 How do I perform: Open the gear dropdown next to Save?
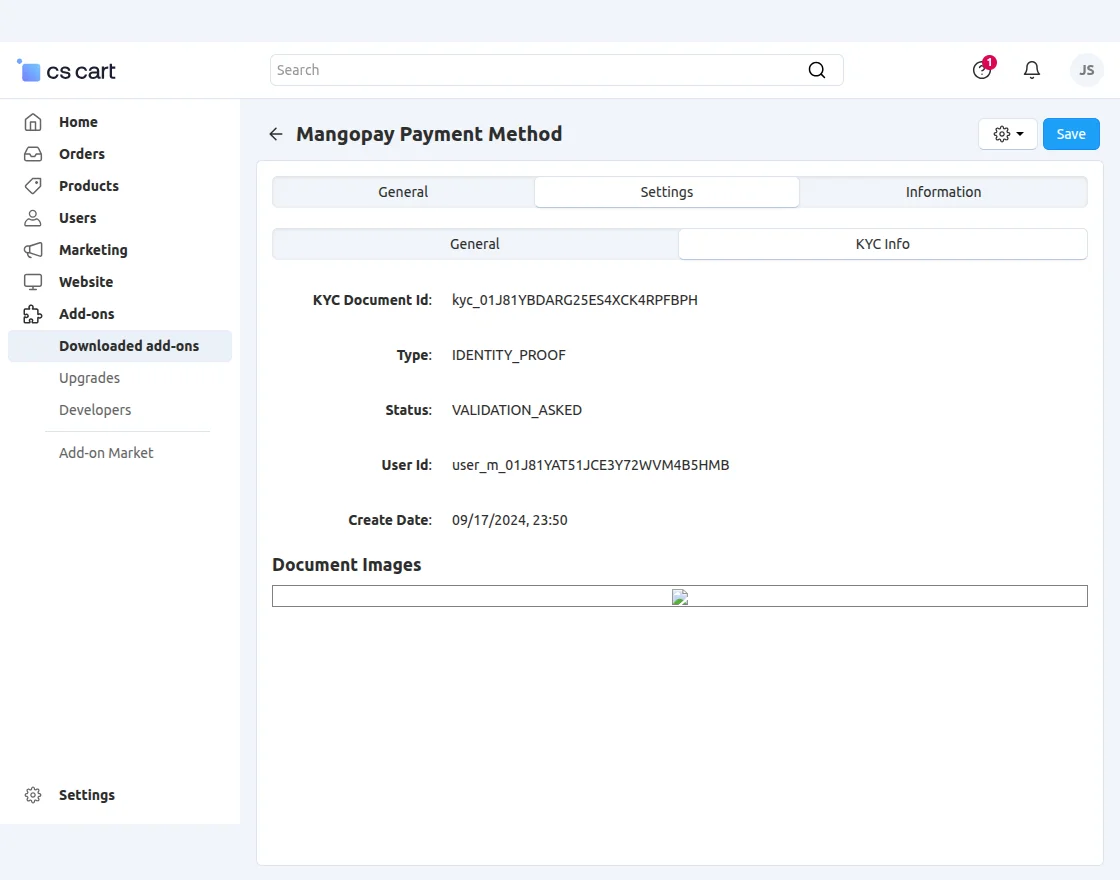tap(1008, 134)
